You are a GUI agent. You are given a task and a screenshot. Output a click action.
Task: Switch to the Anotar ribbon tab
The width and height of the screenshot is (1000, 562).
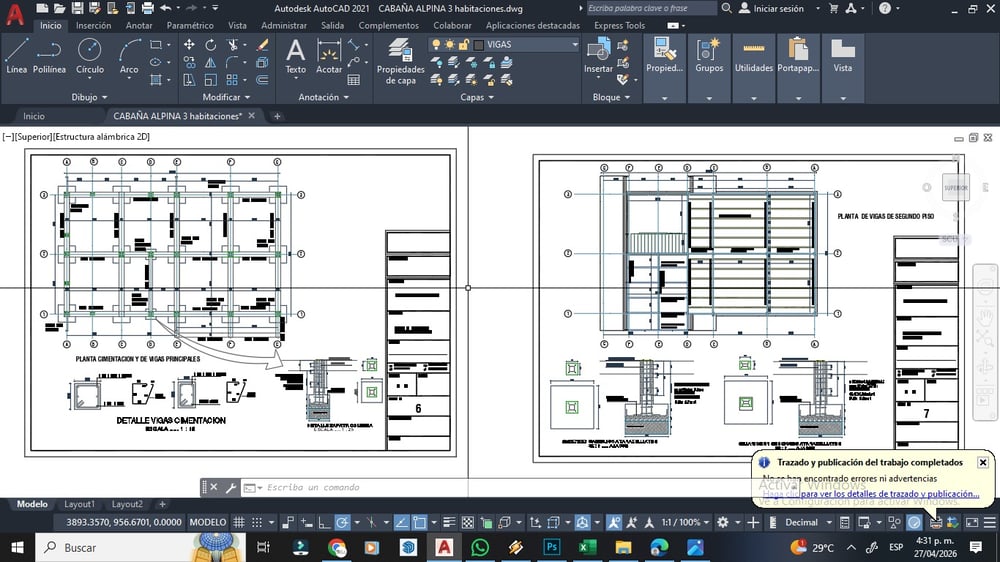pos(139,26)
